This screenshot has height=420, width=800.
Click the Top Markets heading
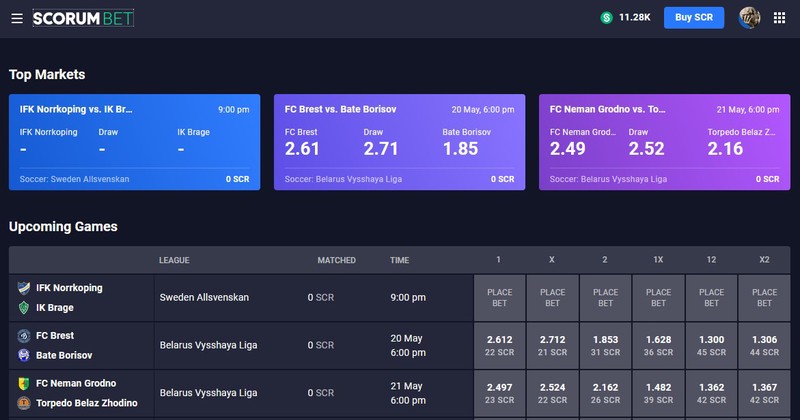click(x=47, y=75)
